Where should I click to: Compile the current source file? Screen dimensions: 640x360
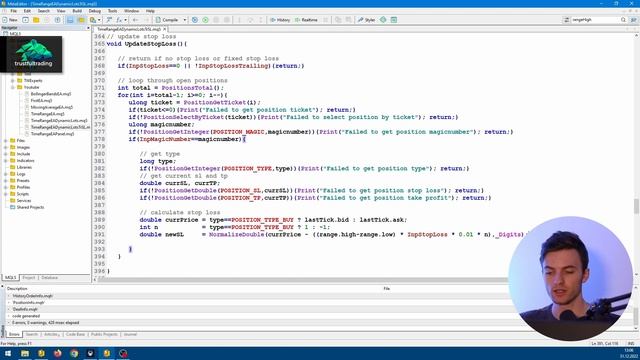(x=167, y=20)
